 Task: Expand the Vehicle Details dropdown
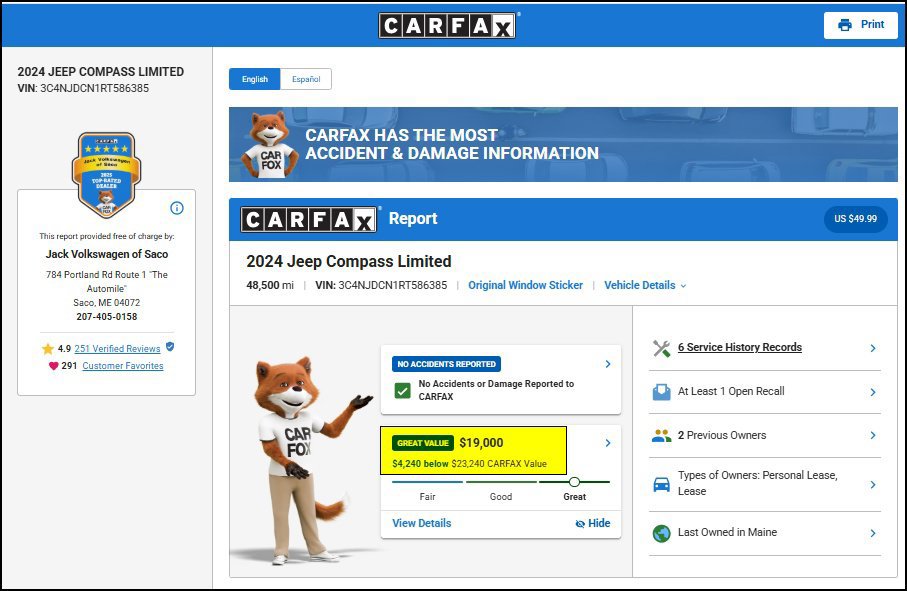(x=645, y=285)
